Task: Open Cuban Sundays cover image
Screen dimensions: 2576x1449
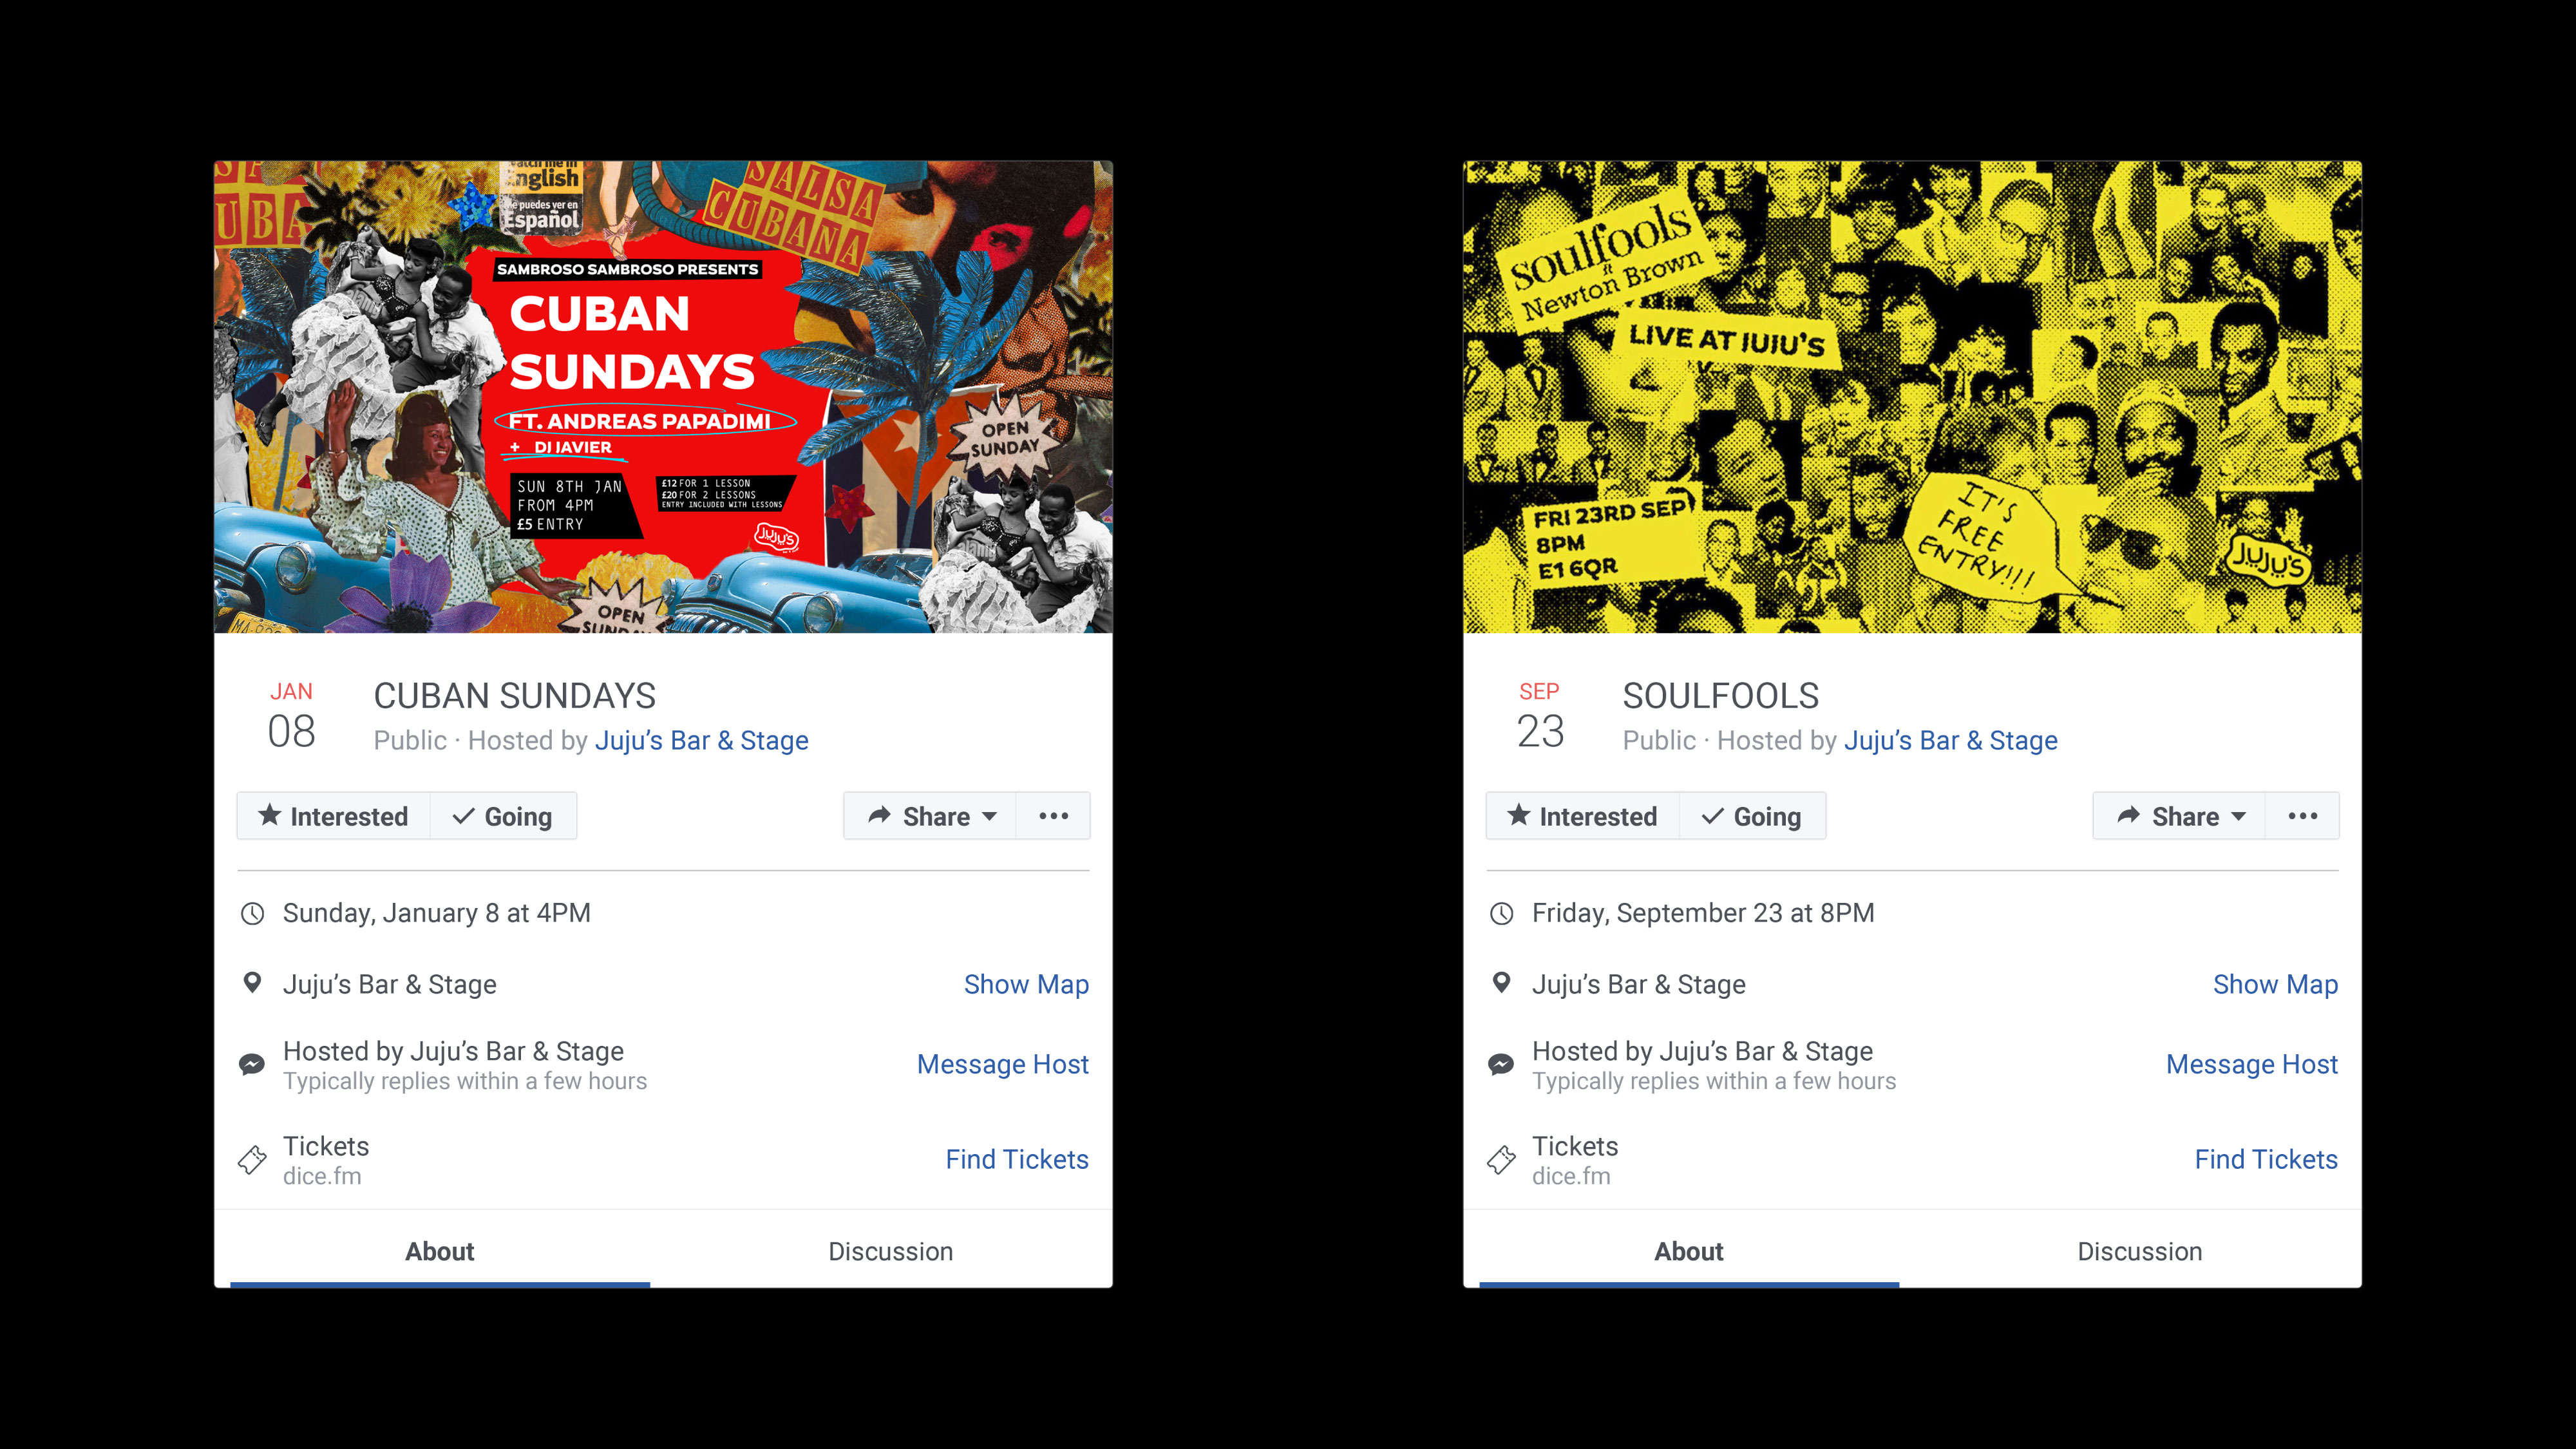Action: tap(663, 397)
